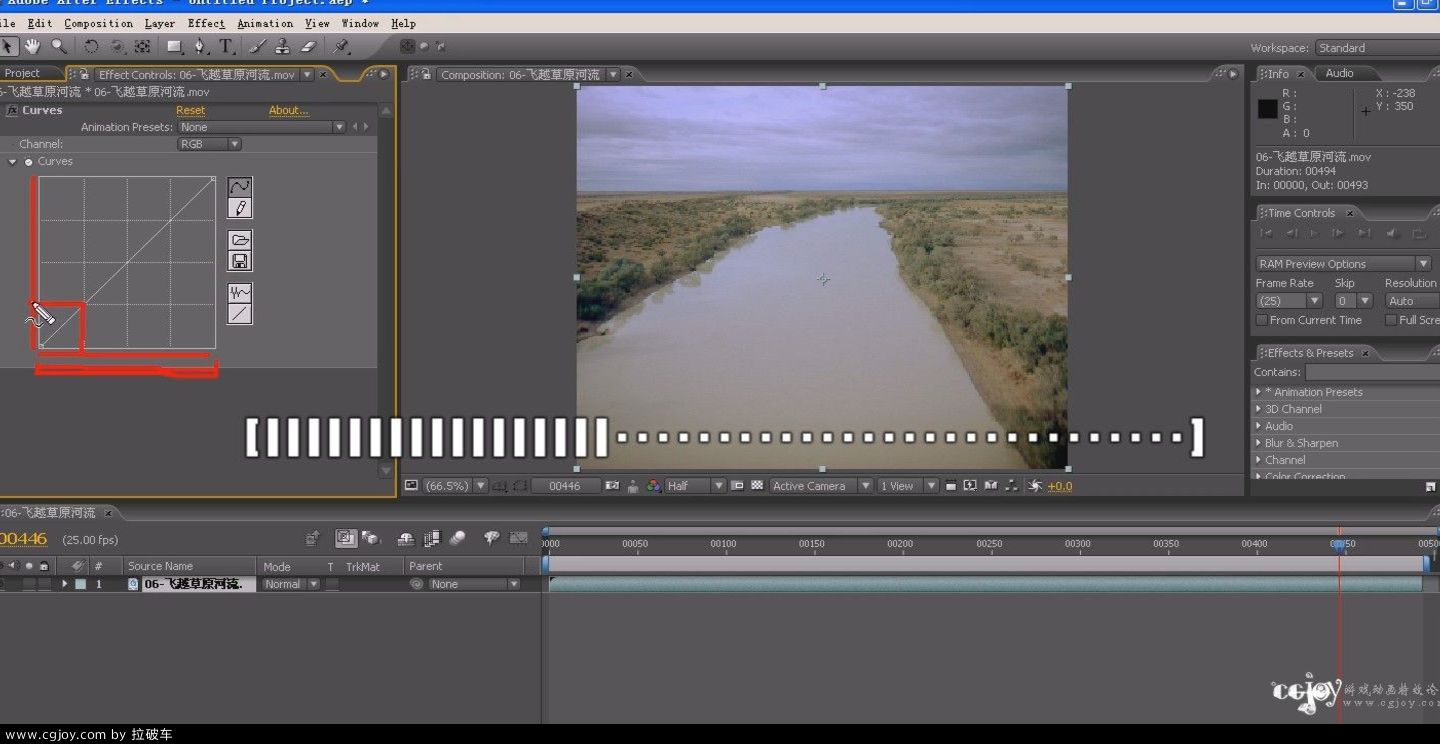Viewport: 1440px width, 744px height.
Task: Open the Channel RGB dropdown
Action: coord(209,144)
